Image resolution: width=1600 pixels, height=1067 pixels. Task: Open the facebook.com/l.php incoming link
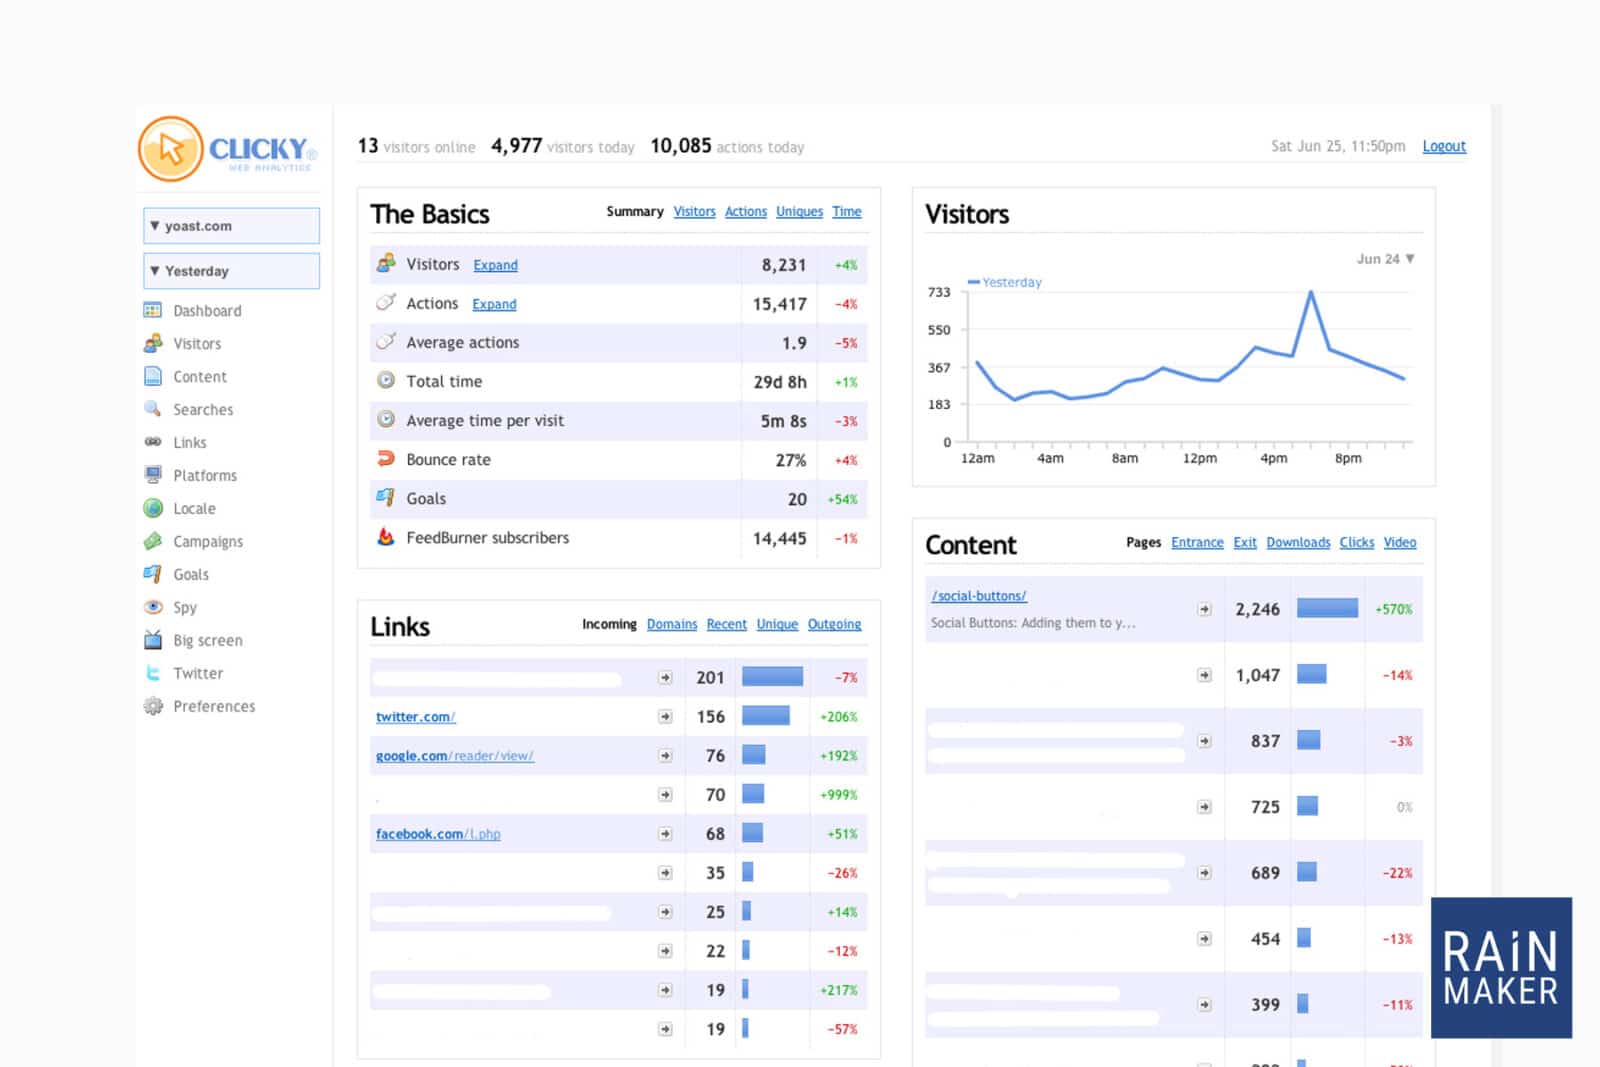pos(438,834)
